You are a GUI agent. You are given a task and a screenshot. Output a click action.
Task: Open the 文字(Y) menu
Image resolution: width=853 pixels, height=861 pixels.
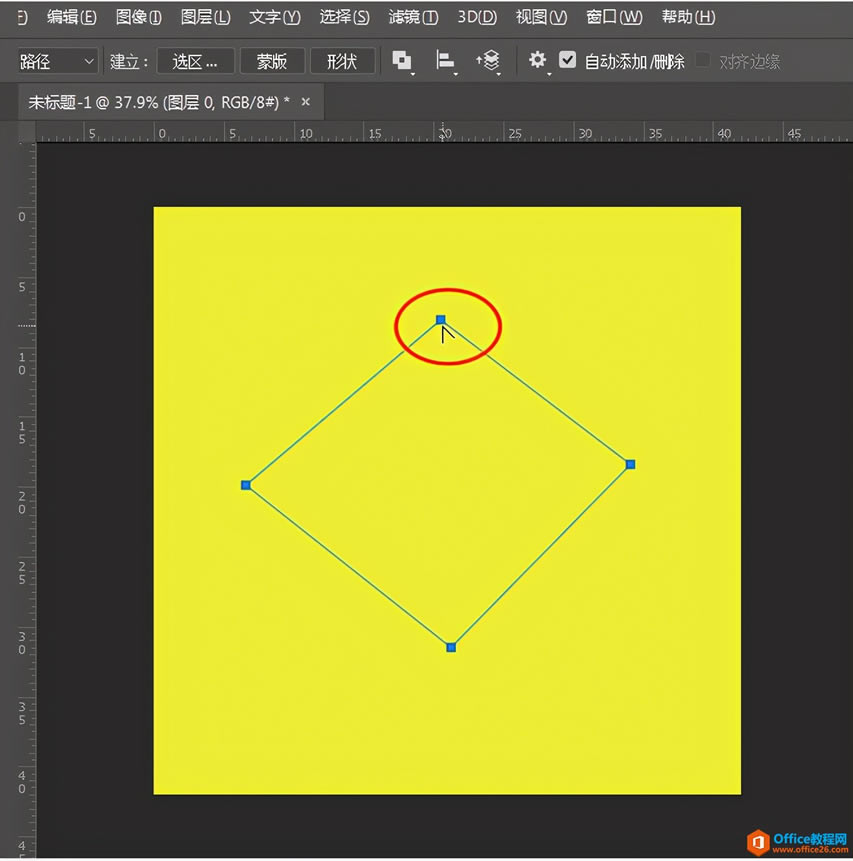[275, 18]
